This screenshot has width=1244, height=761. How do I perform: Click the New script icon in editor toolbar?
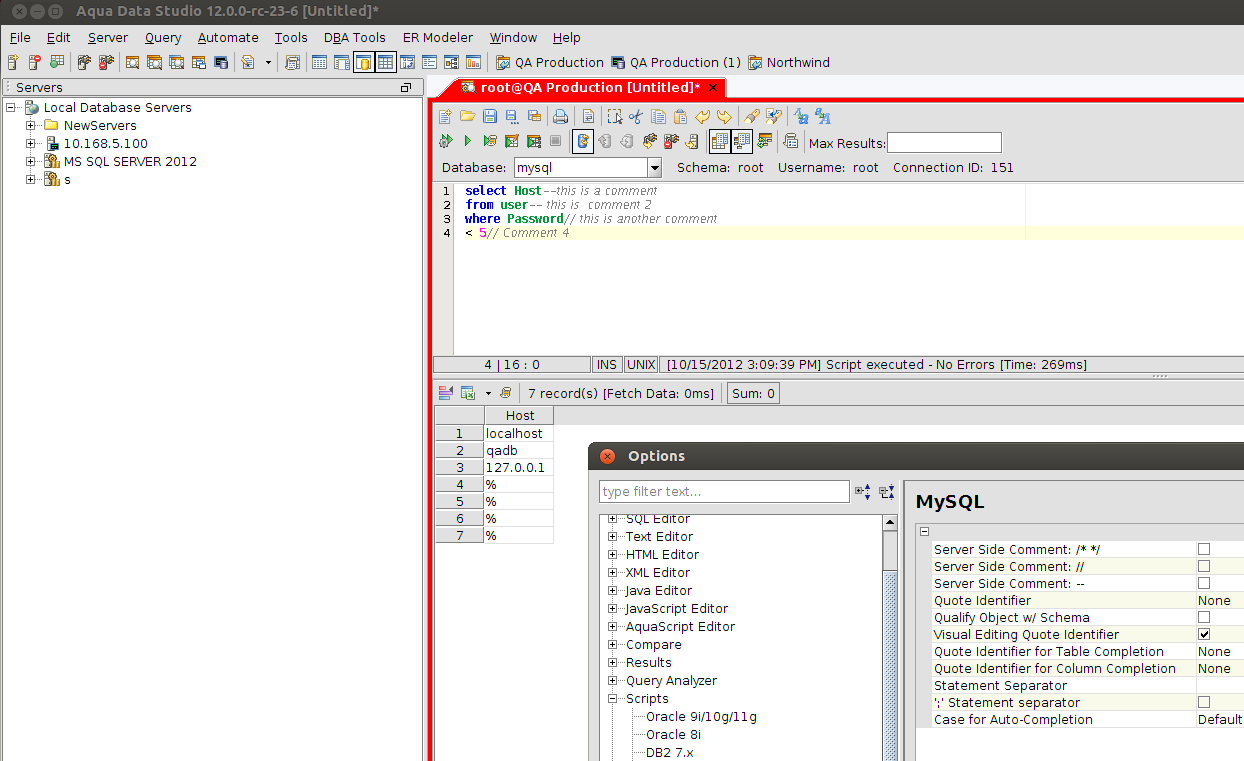coord(445,116)
